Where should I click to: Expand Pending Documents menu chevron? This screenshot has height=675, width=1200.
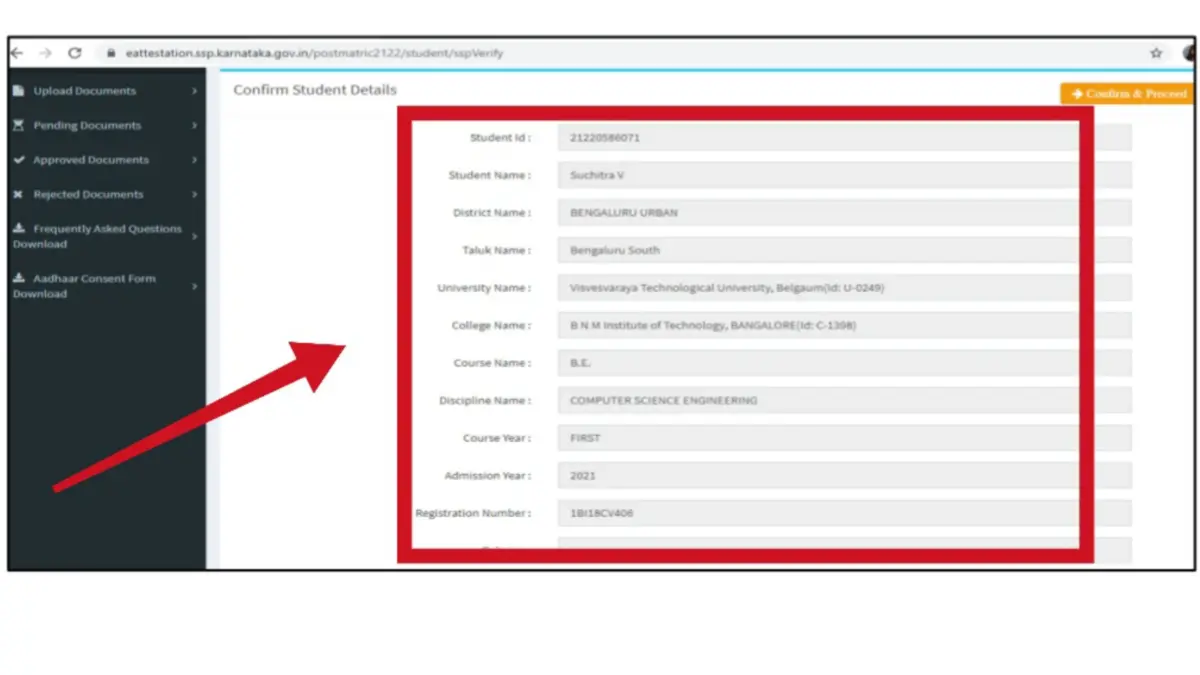194,126
